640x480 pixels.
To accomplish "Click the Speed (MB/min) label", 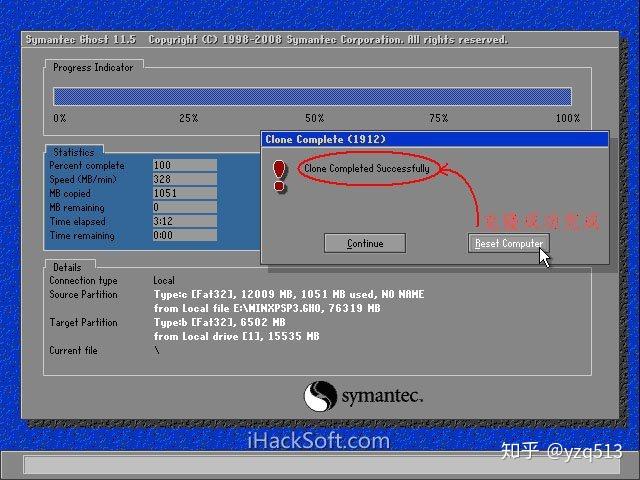I will 83,179.
